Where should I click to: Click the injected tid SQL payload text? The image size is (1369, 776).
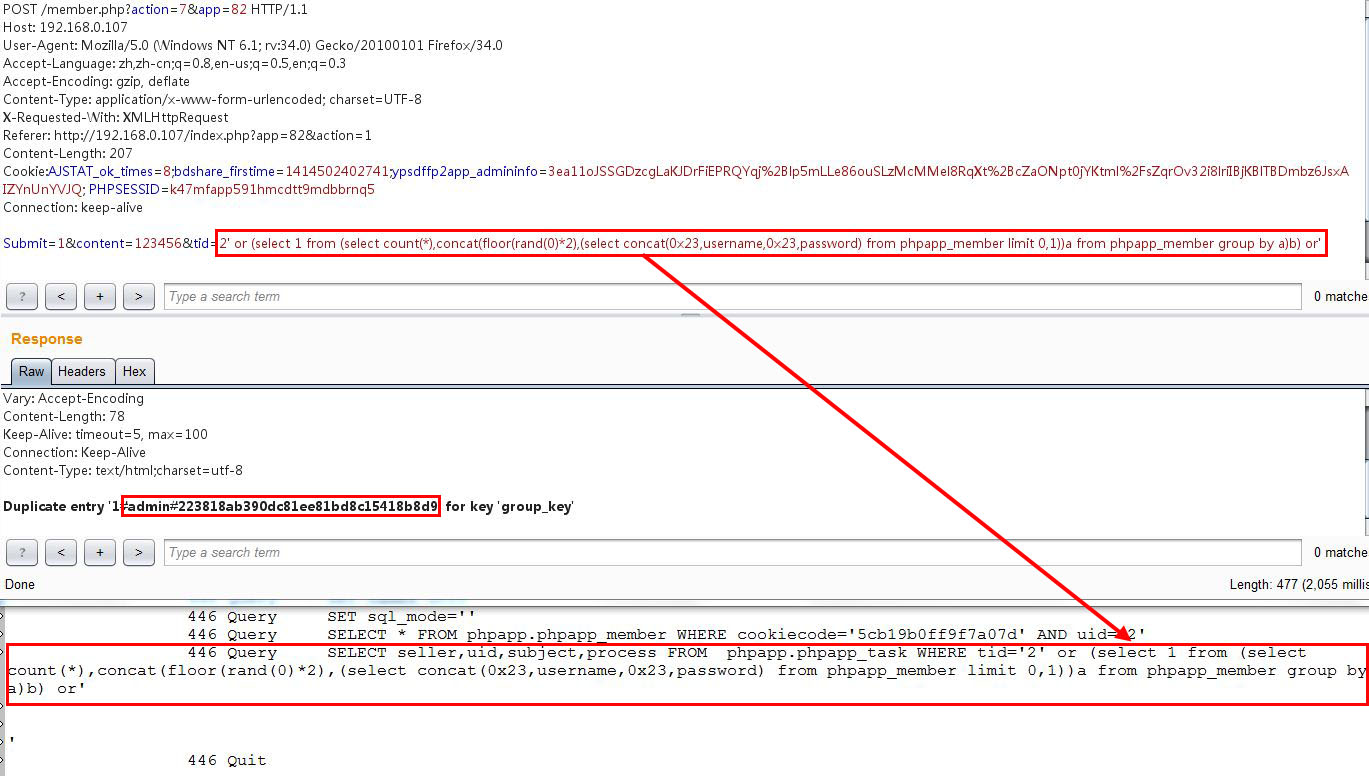coord(770,243)
